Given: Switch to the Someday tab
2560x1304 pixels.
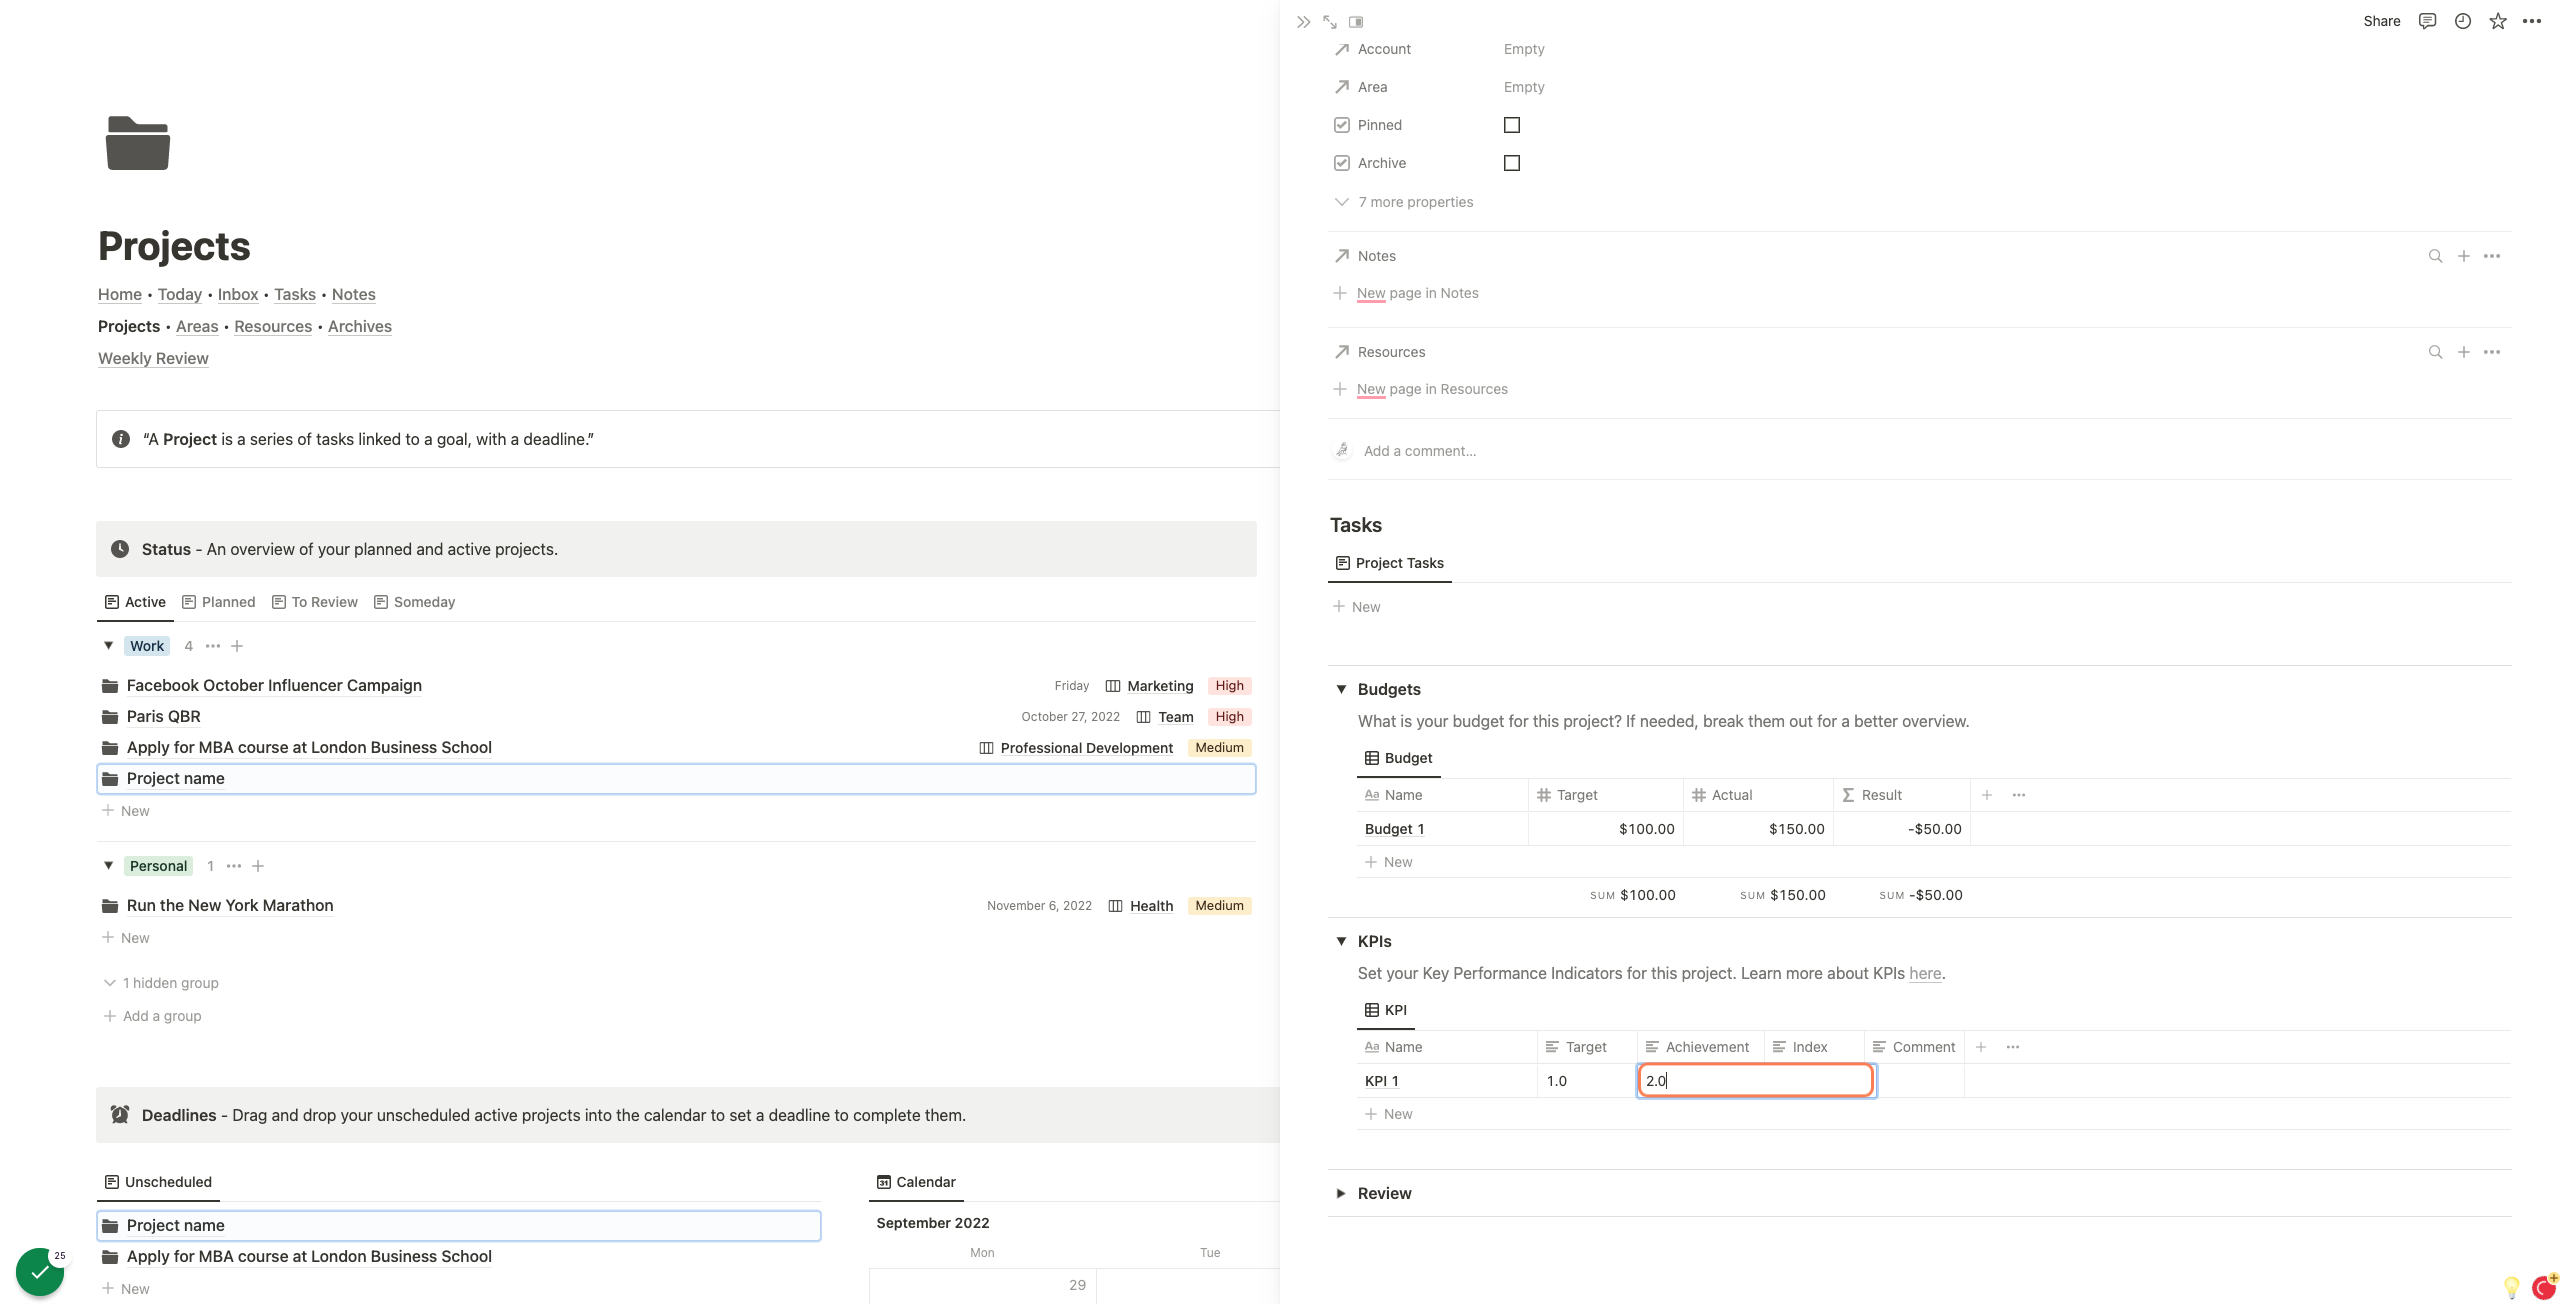Looking at the screenshot, I should pyautogui.click(x=415, y=602).
